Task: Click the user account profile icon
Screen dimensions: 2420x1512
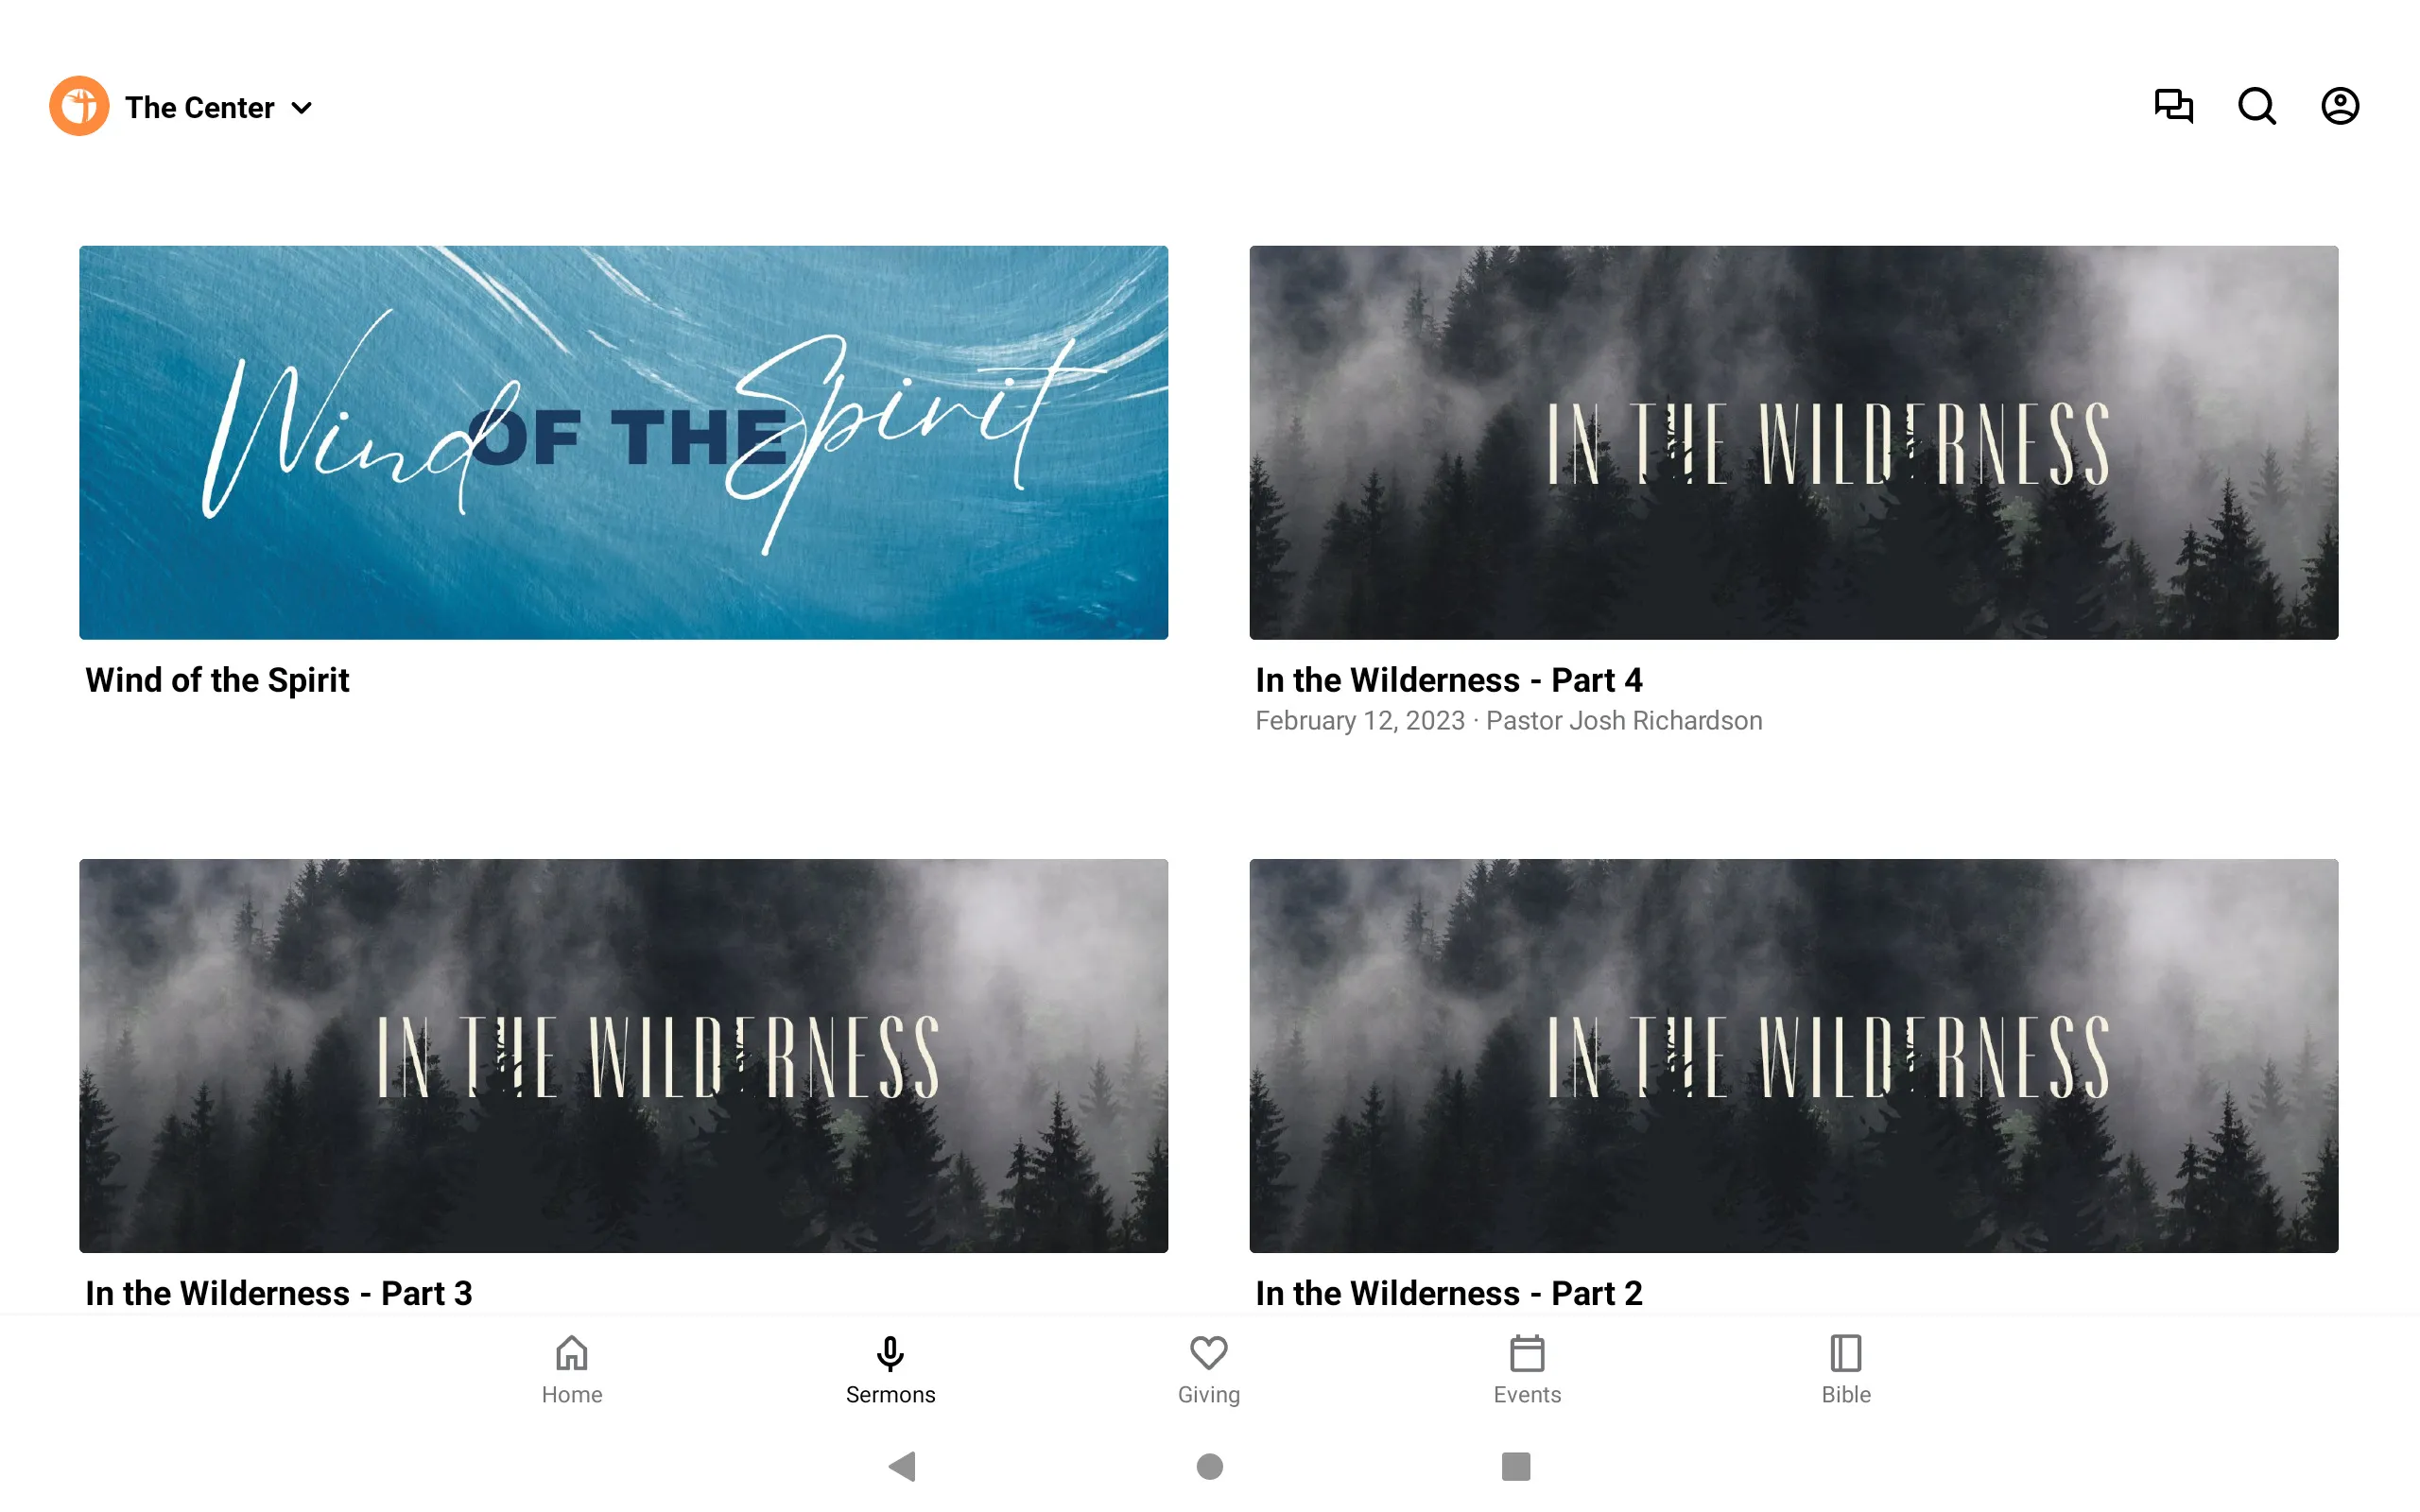Action: pos(2340,106)
